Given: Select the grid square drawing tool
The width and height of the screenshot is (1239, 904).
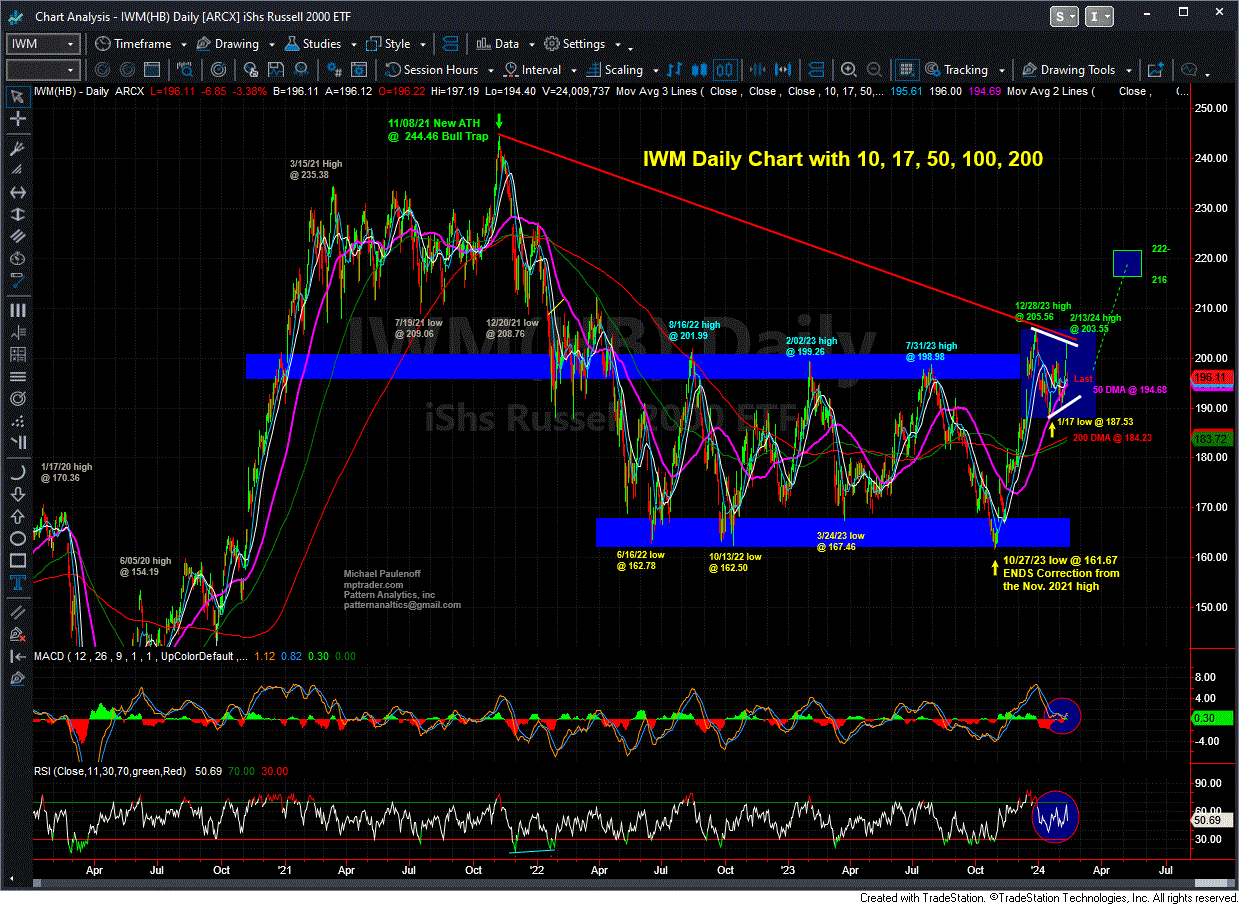Looking at the screenshot, I should point(17,356).
